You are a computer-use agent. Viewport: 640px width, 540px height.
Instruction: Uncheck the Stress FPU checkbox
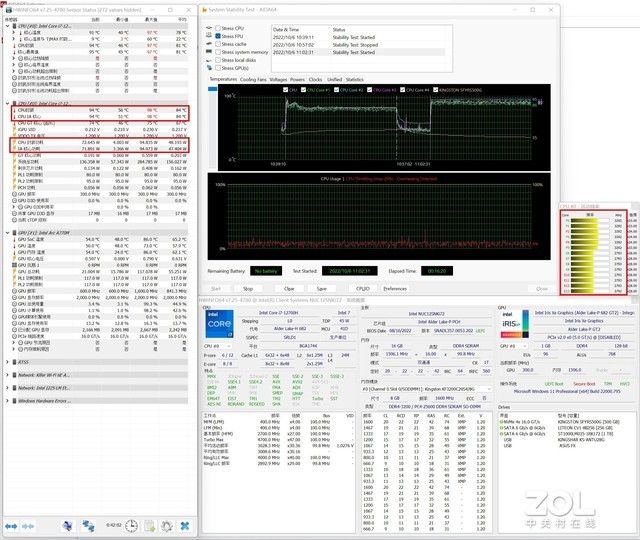pyautogui.click(x=219, y=35)
